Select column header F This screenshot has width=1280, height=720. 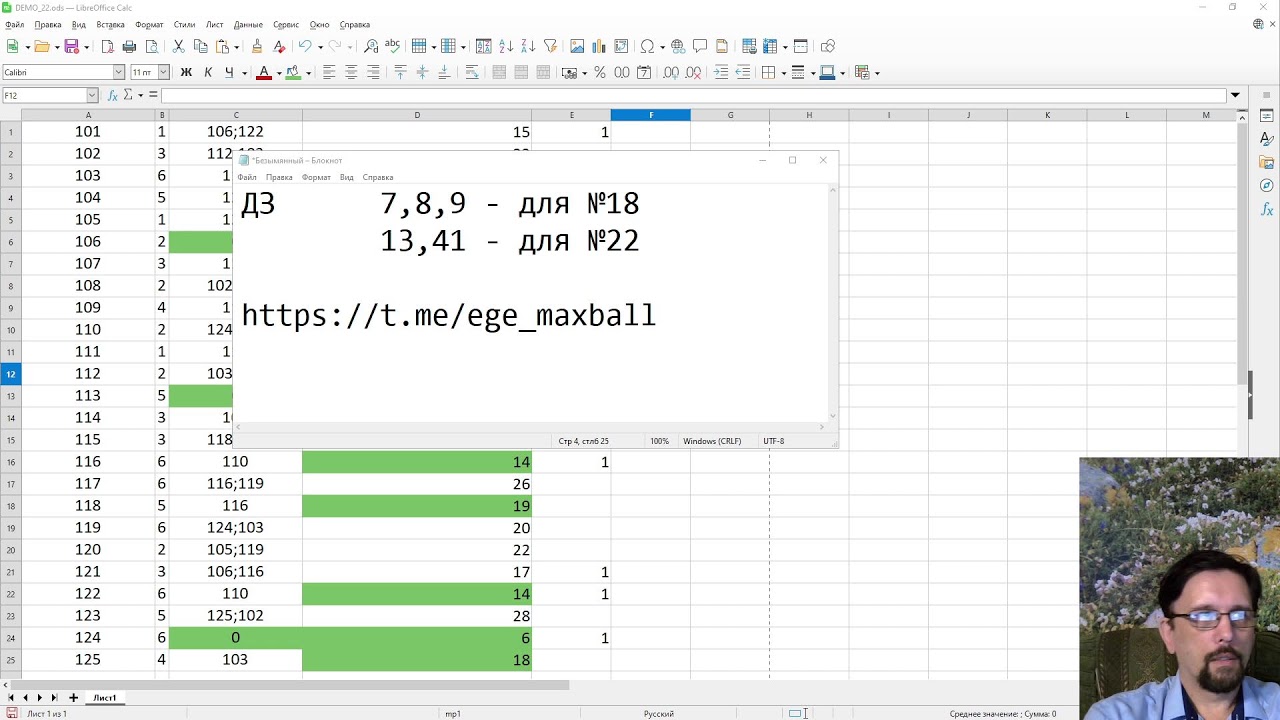pyautogui.click(x=650, y=115)
